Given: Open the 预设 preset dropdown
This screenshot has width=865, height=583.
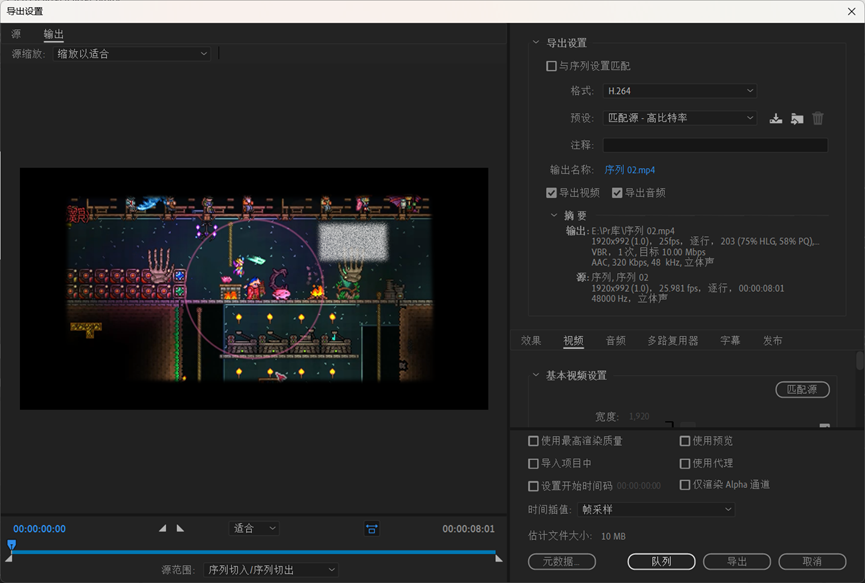Looking at the screenshot, I should point(680,118).
